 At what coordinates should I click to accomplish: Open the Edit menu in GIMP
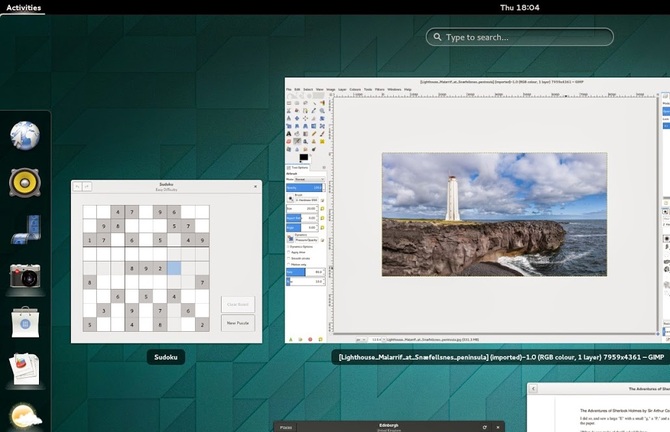[x=297, y=89]
